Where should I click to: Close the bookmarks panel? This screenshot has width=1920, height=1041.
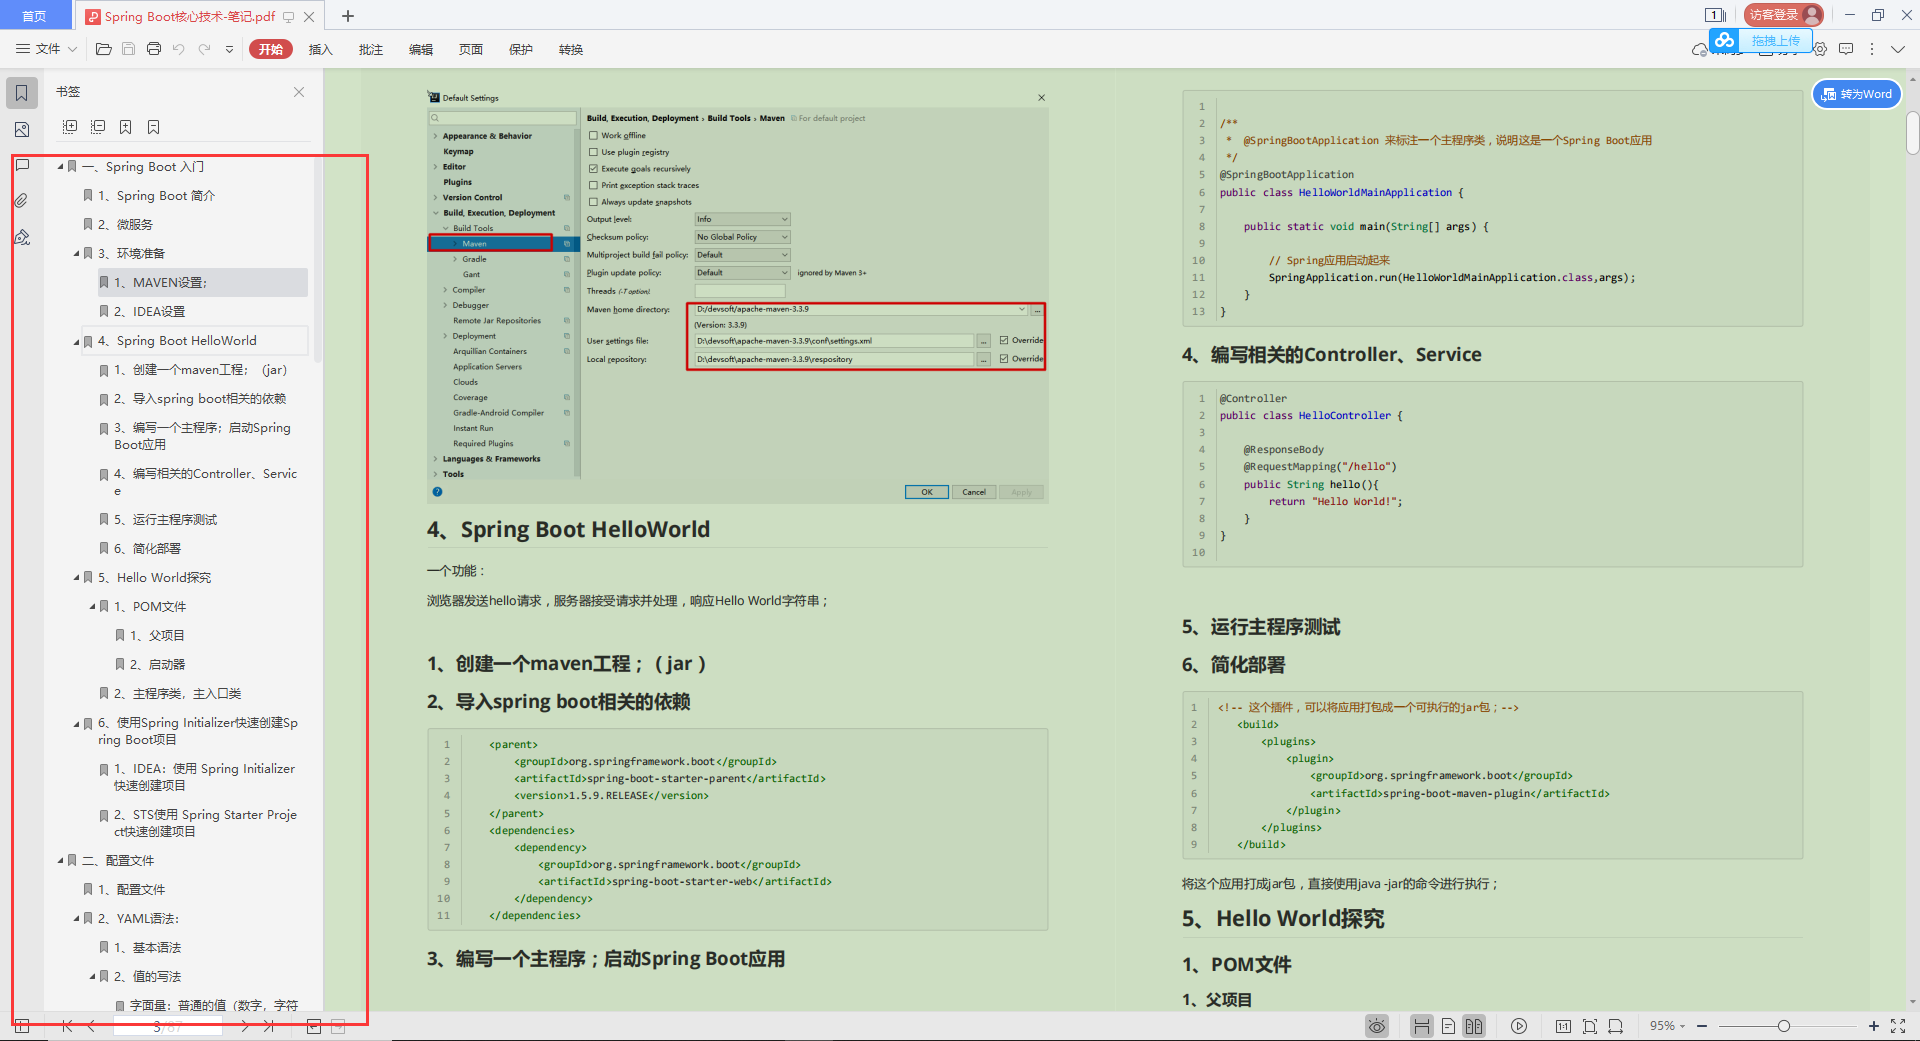pyautogui.click(x=299, y=92)
